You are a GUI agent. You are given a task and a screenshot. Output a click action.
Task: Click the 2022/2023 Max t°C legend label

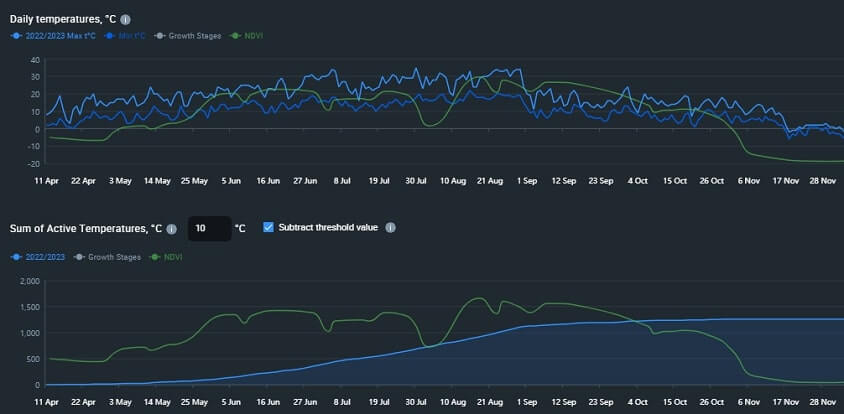(60, 36)
